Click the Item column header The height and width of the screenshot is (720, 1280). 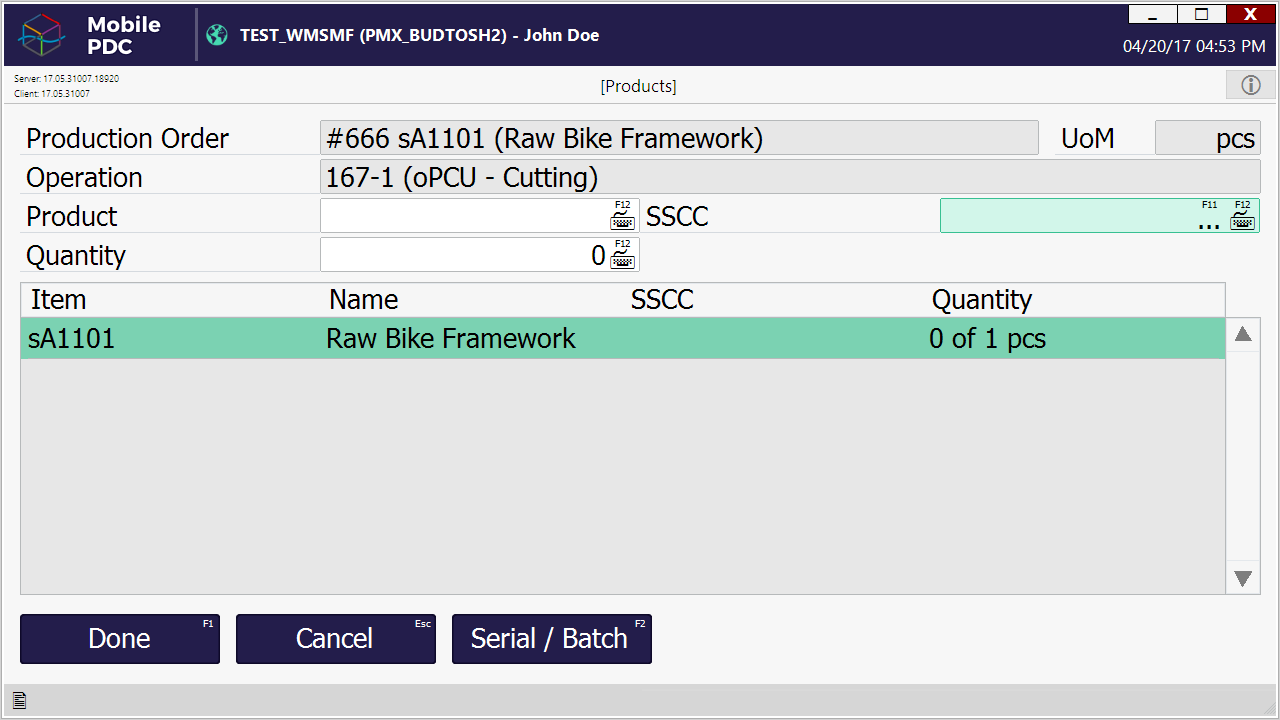point(59,300)
